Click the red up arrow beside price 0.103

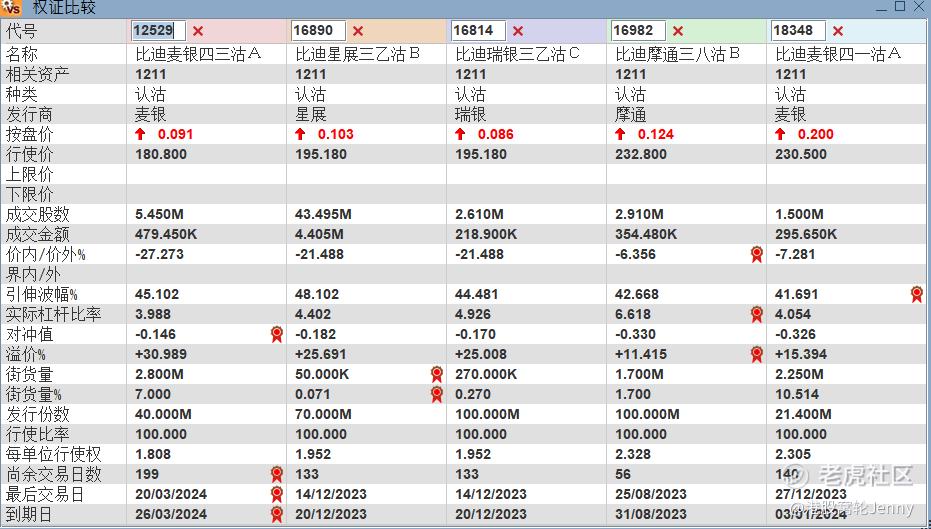pos(300,134)
